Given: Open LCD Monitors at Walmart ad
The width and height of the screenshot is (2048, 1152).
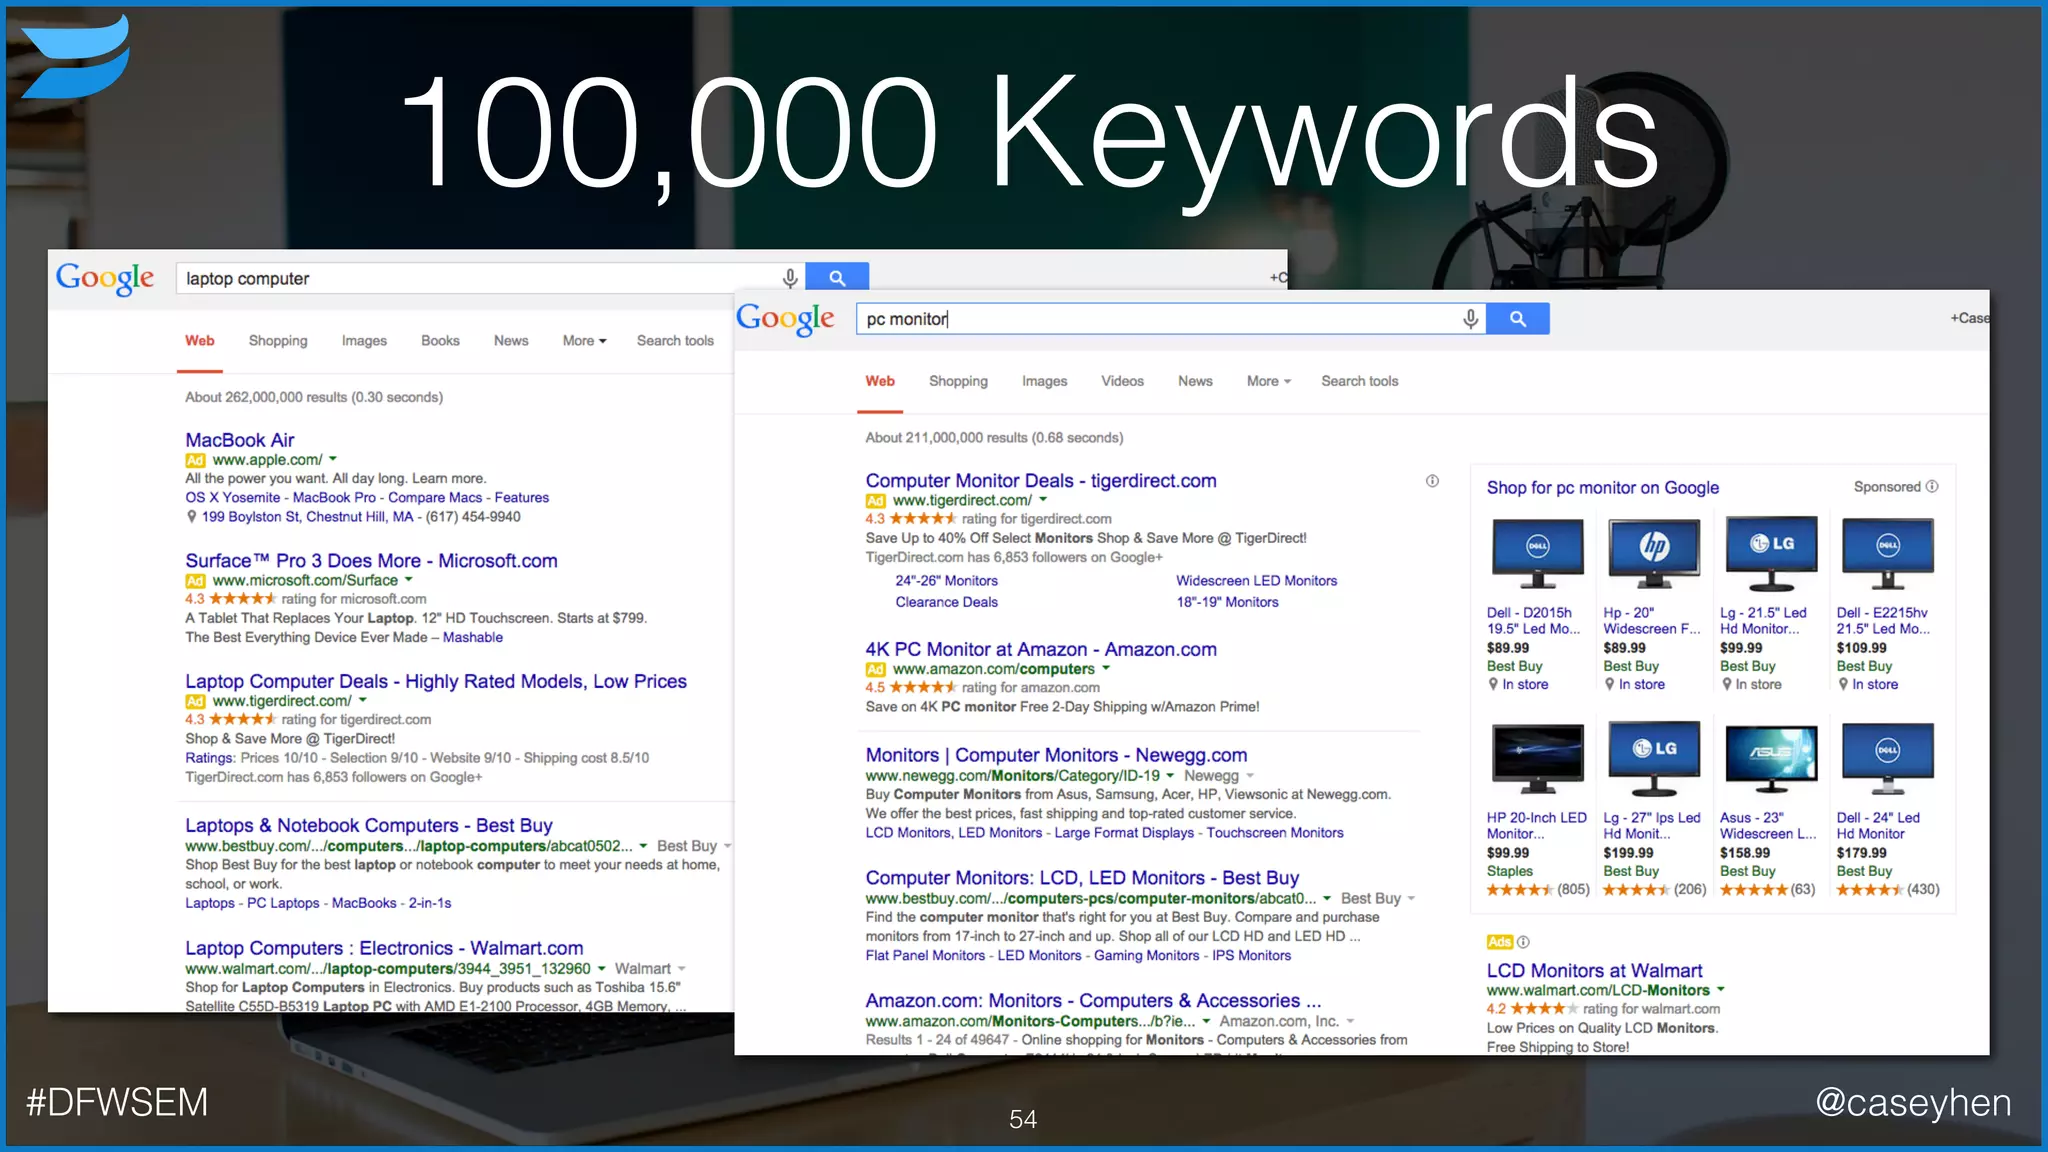Looking at the screenshot, I should click(1594, 971).
